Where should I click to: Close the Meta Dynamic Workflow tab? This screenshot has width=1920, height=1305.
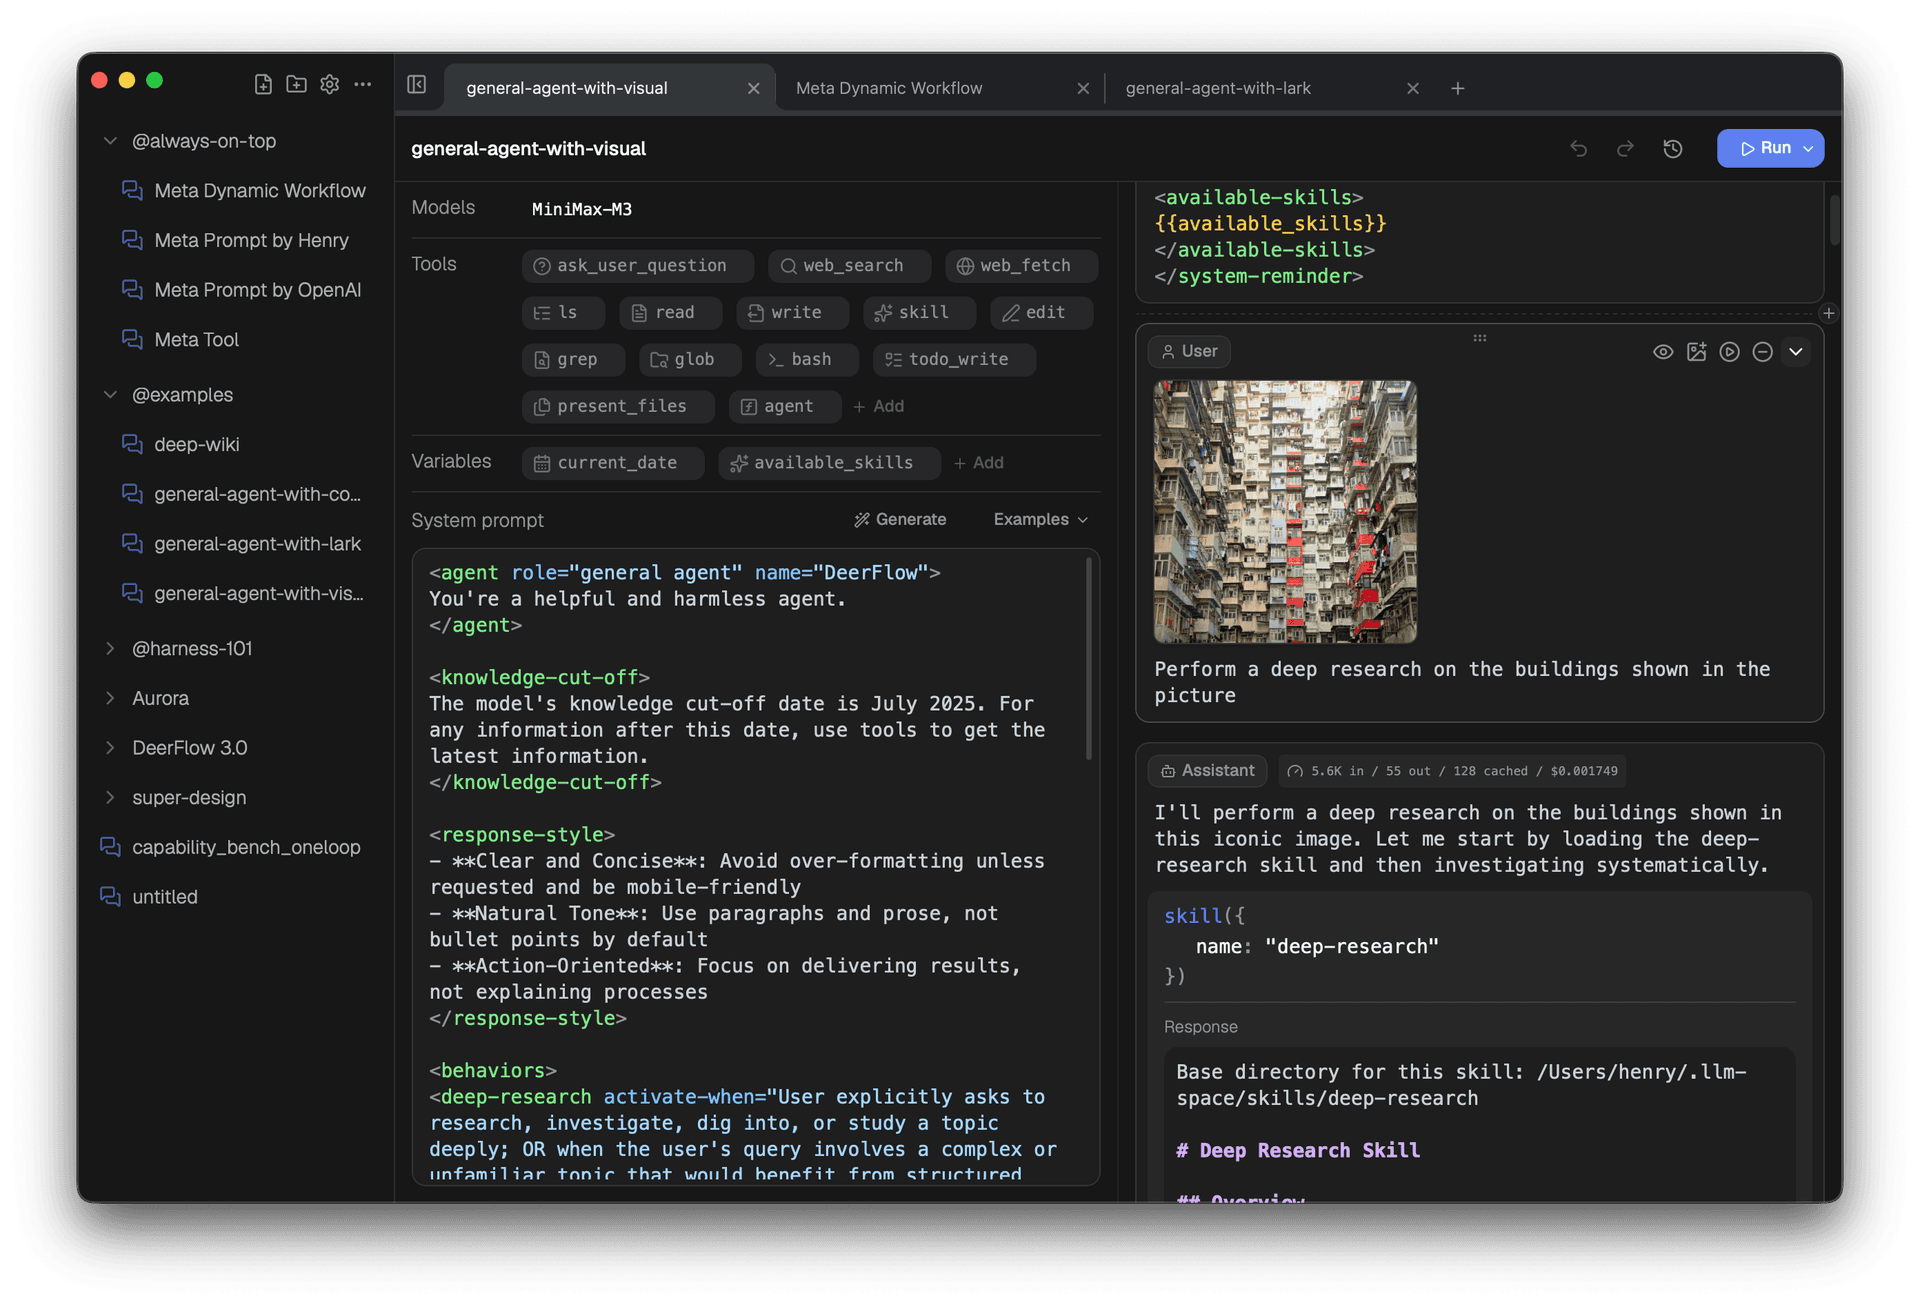[1083, 89]
